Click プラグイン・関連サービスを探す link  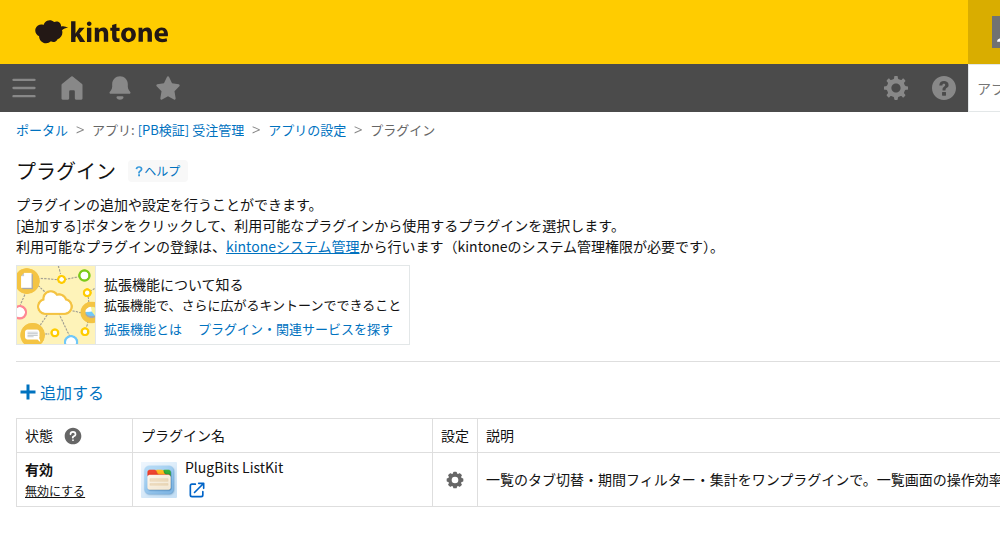coord(295,330)
